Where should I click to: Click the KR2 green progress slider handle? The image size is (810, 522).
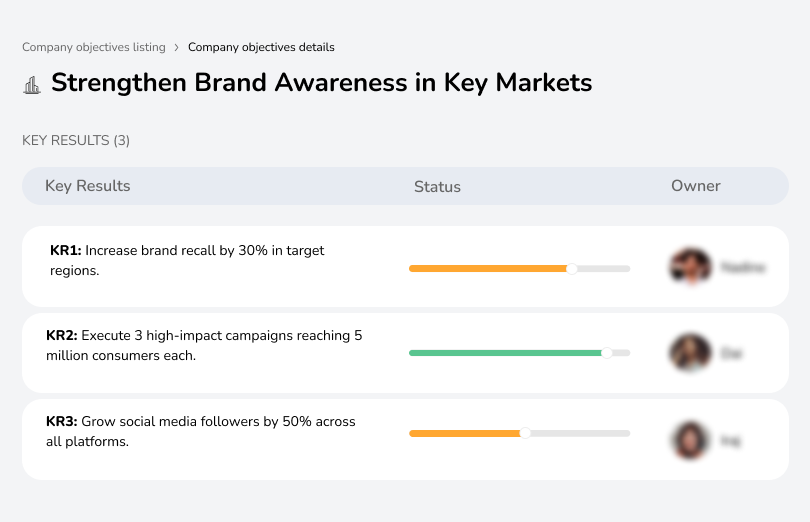606,353
